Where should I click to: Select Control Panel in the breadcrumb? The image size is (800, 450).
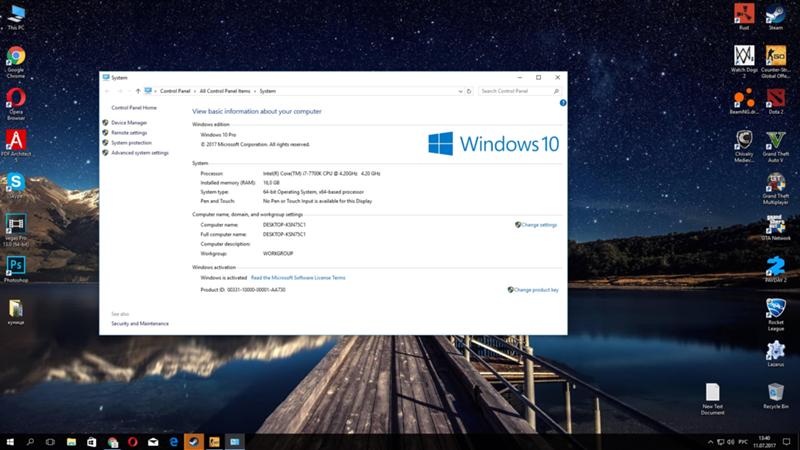tap(174, 91)
